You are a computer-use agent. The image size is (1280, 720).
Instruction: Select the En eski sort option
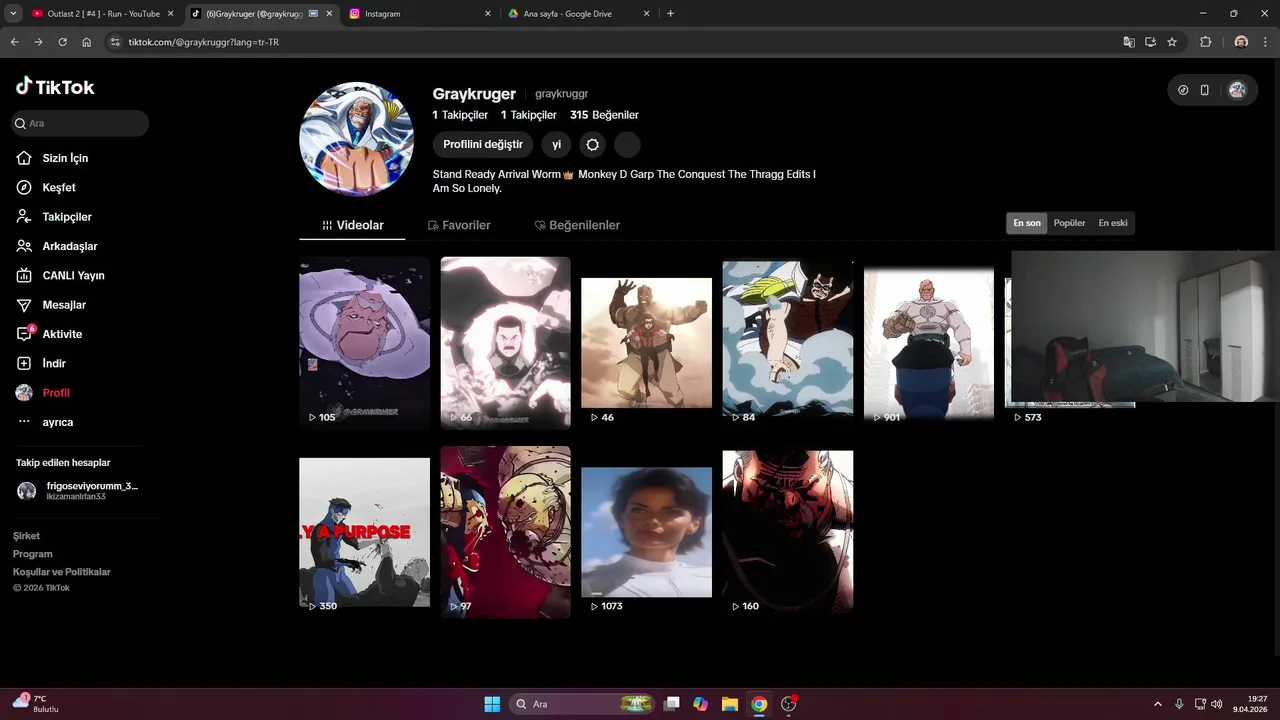1112,223
